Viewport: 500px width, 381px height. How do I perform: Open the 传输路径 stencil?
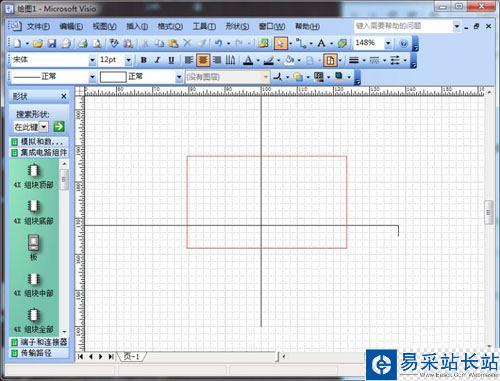(39, 353)
